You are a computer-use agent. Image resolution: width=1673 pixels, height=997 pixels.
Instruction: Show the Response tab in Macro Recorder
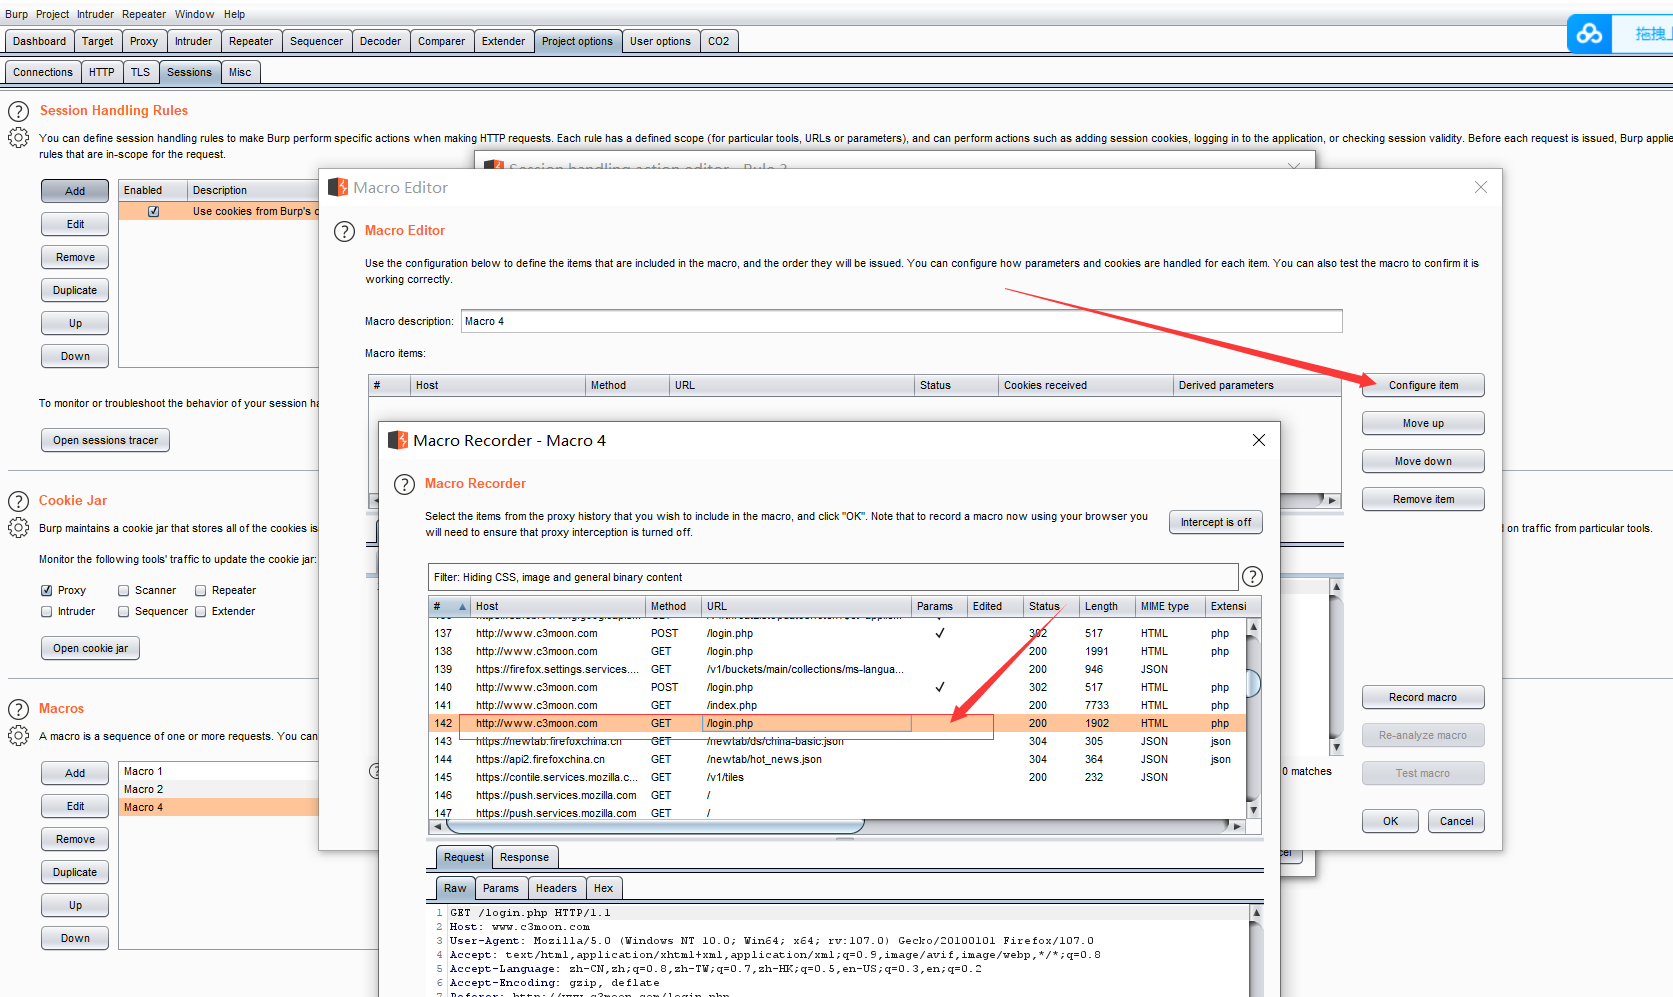click(x=525, y=857)
